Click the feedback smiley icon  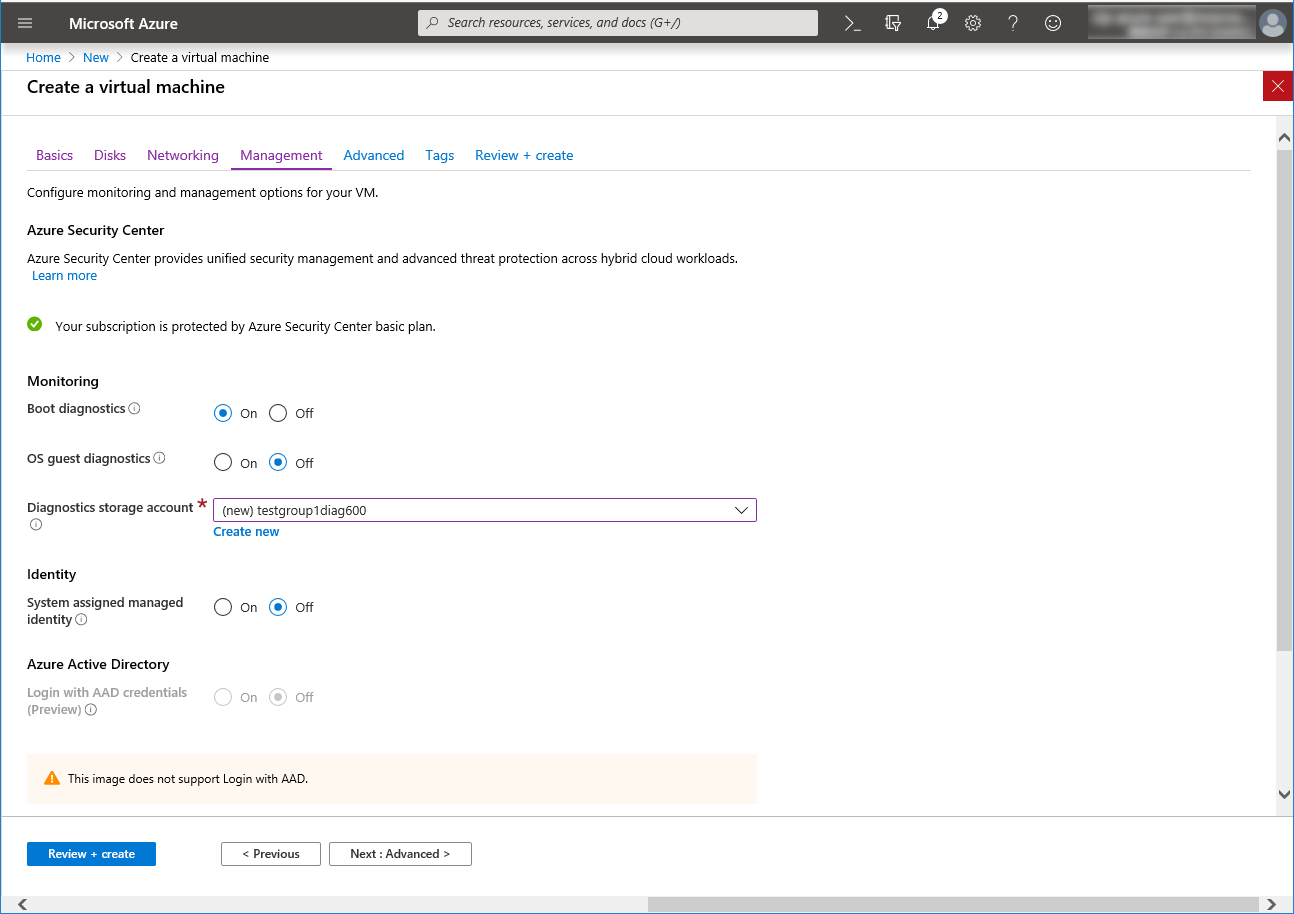[1053, 23]
